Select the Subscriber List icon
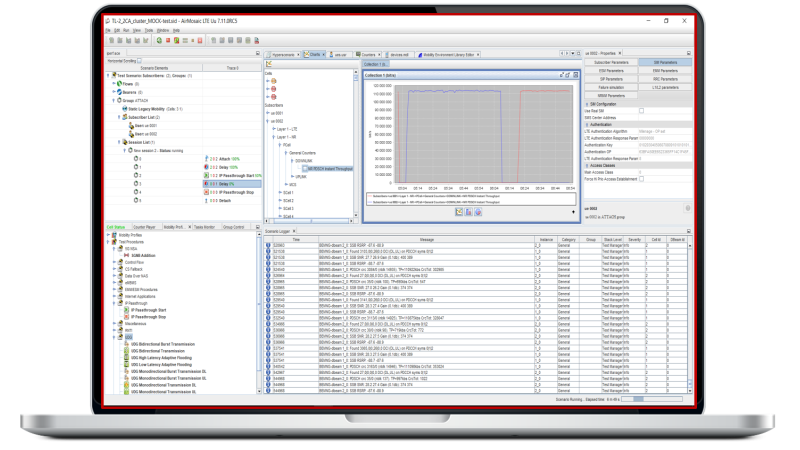 124,117
